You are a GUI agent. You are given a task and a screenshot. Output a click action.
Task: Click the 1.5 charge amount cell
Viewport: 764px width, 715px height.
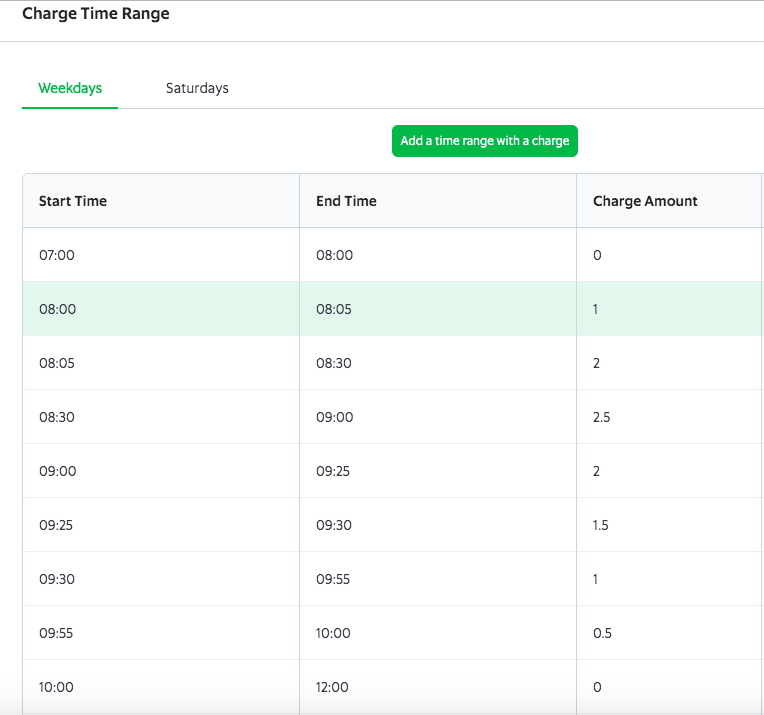(x=601, y=525)
